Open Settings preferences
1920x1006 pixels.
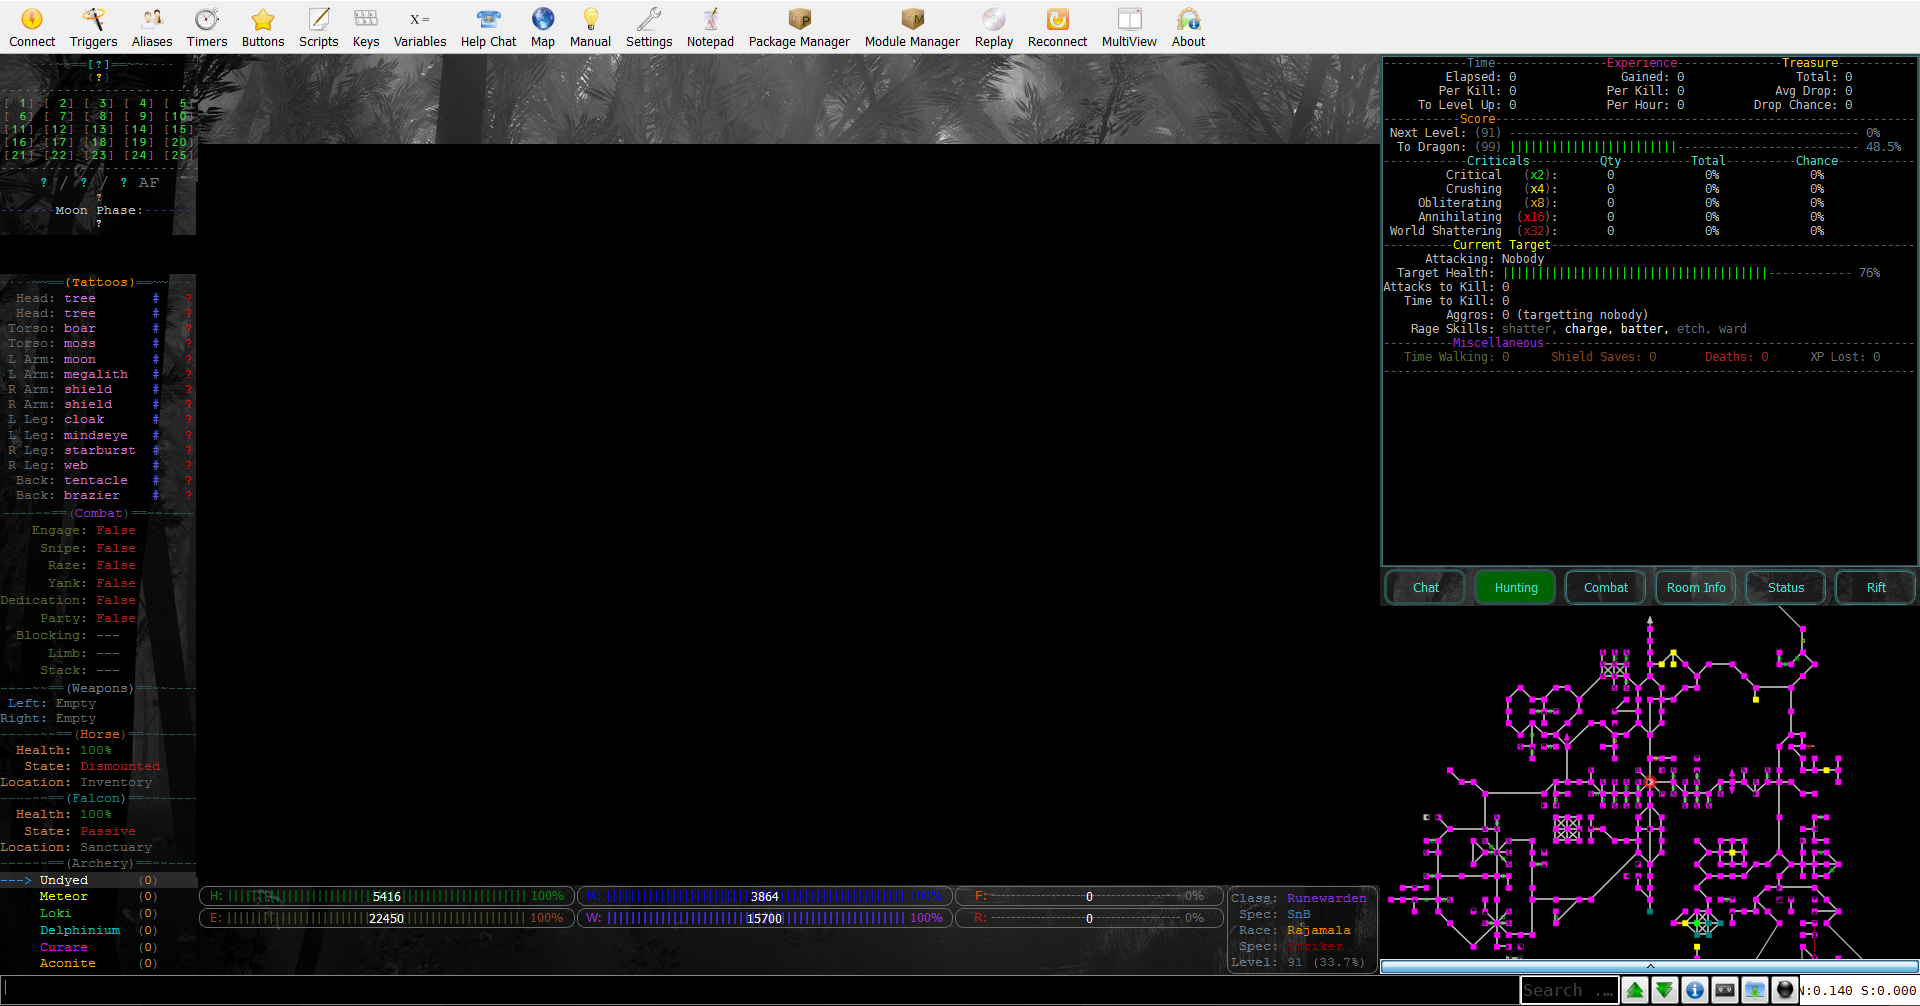coord(649,28)
